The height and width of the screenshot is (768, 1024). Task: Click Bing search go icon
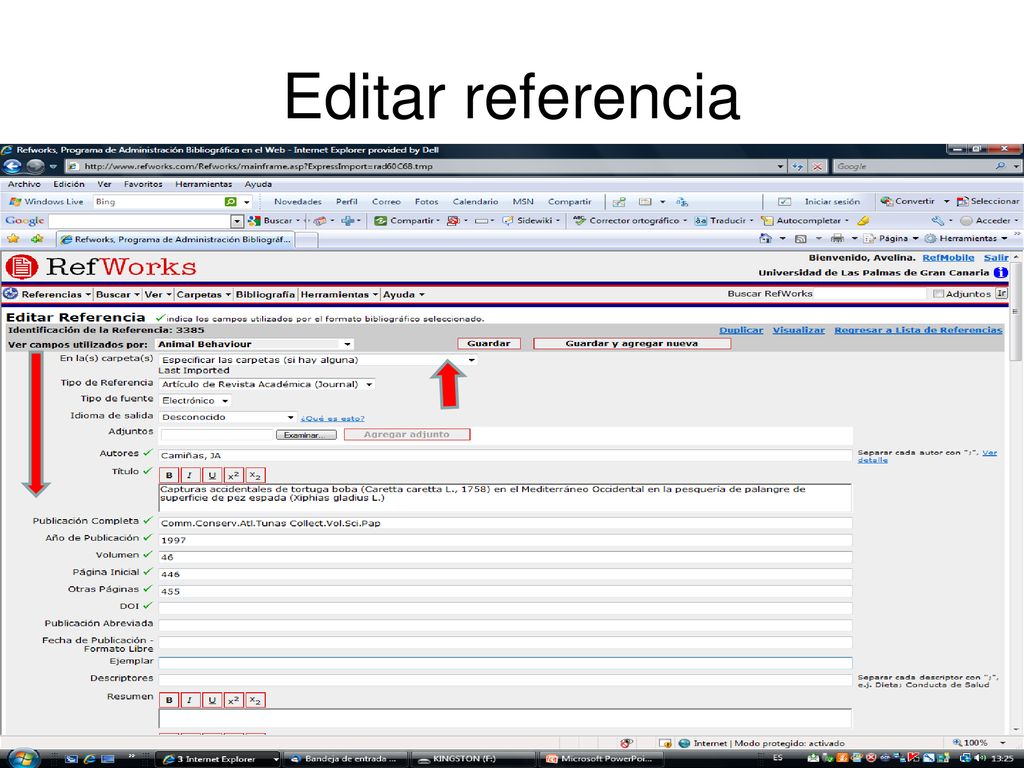231,202
